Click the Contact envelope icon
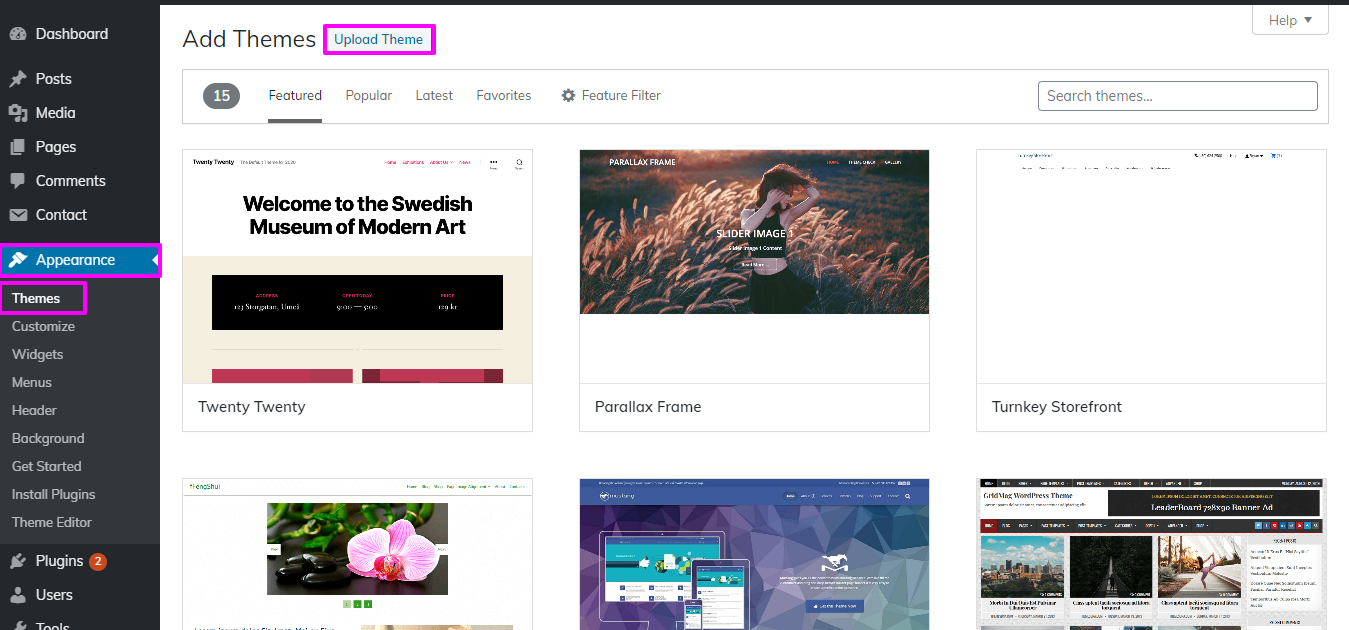The height and width of the screenshot is (630, 1349). click(x=18, y=215)
